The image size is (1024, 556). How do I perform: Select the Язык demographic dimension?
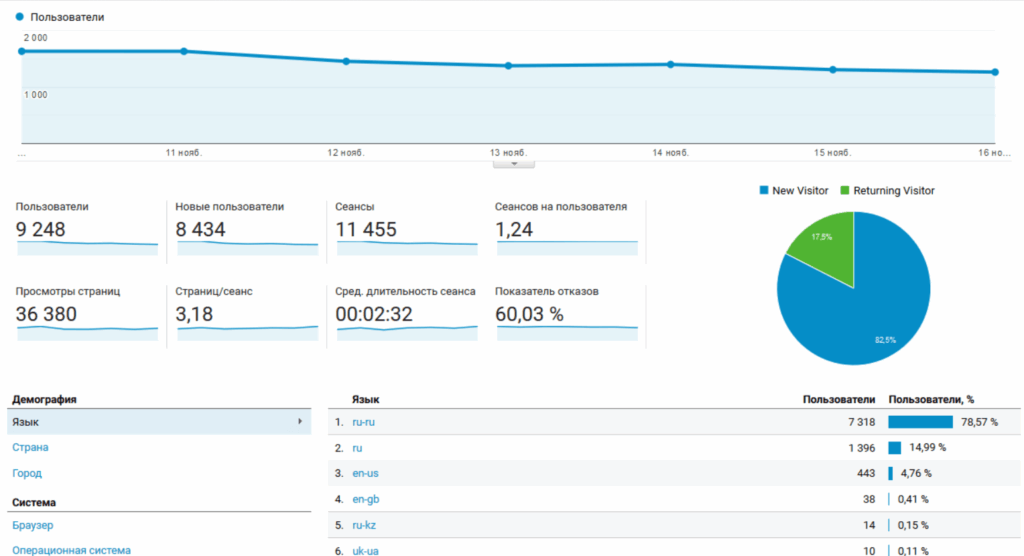[x=26, y=422]
